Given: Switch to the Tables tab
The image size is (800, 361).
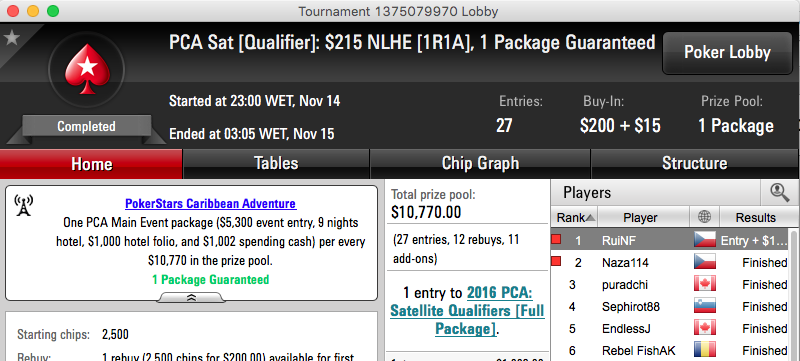Looking at the screenshot, I should click(276, 164).
